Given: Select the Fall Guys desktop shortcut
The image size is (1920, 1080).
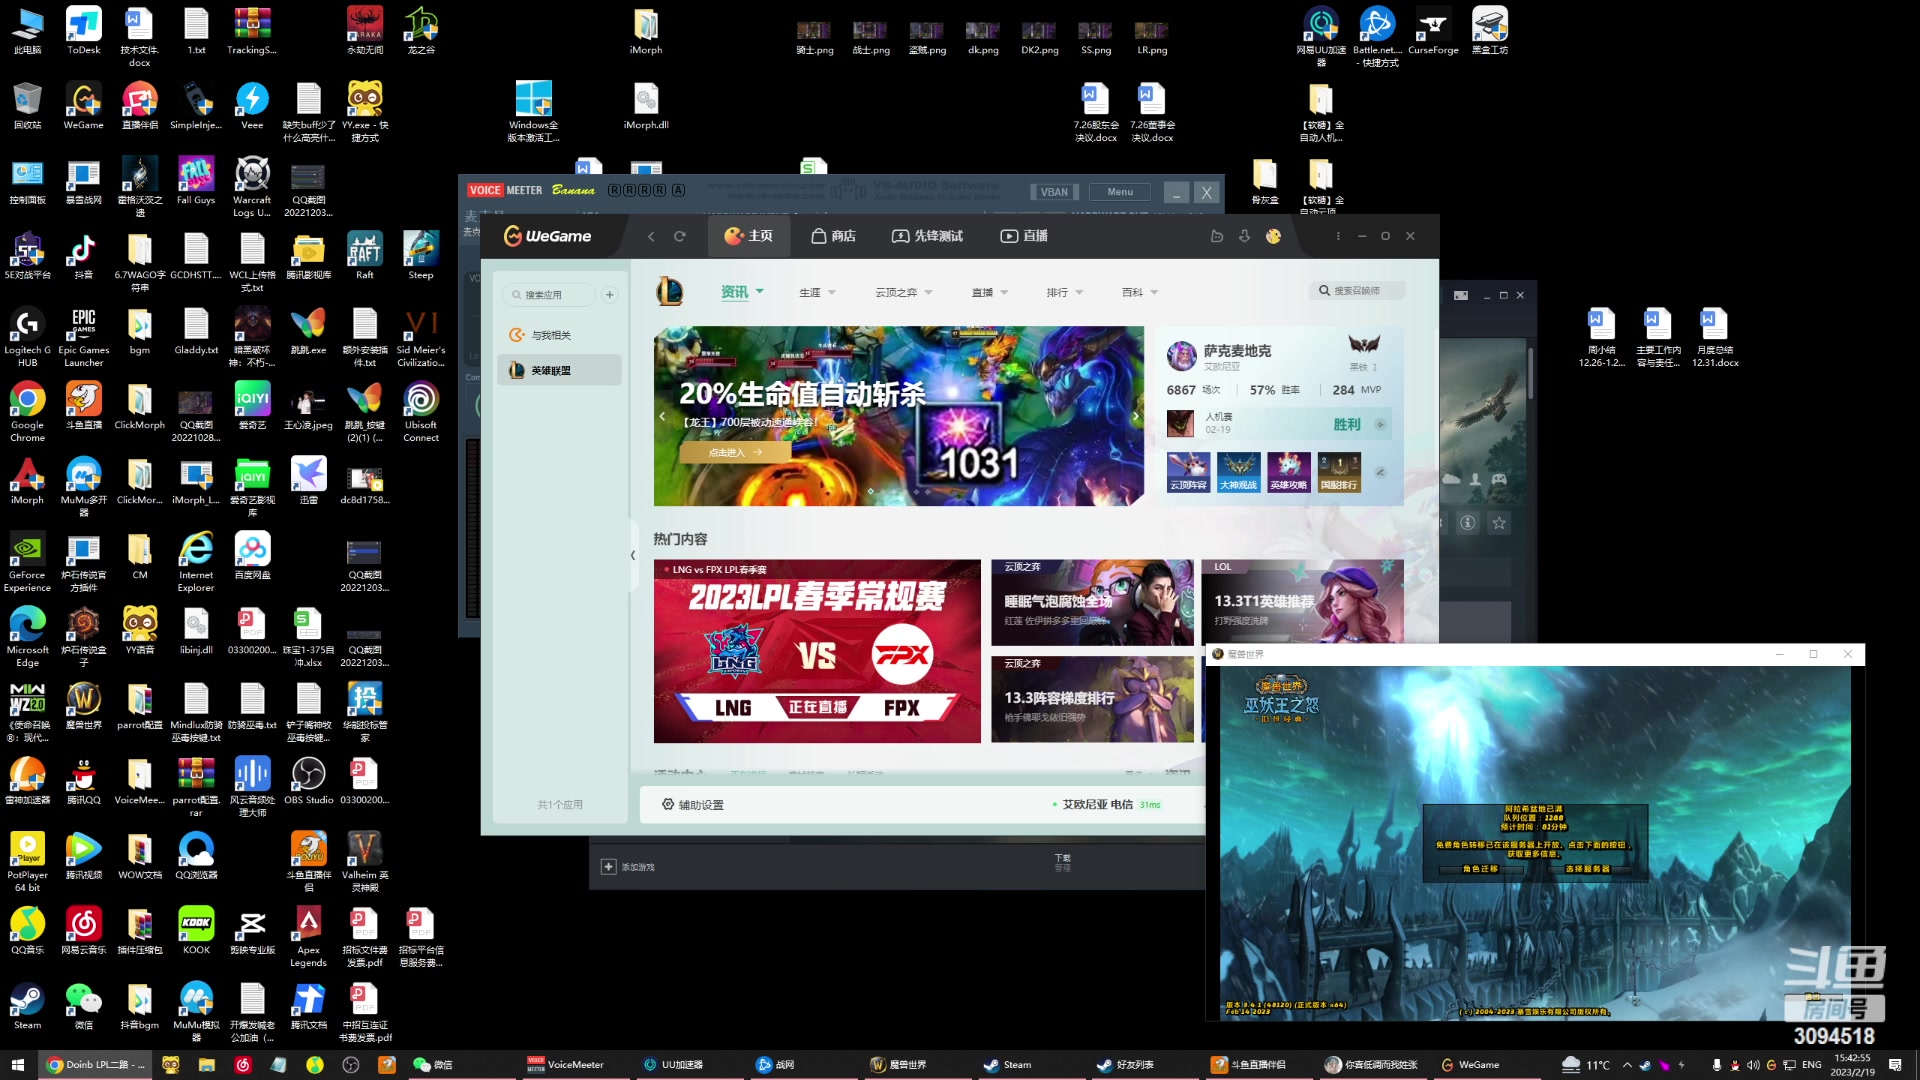Looking at the screenshot, I should click(196, 181).
